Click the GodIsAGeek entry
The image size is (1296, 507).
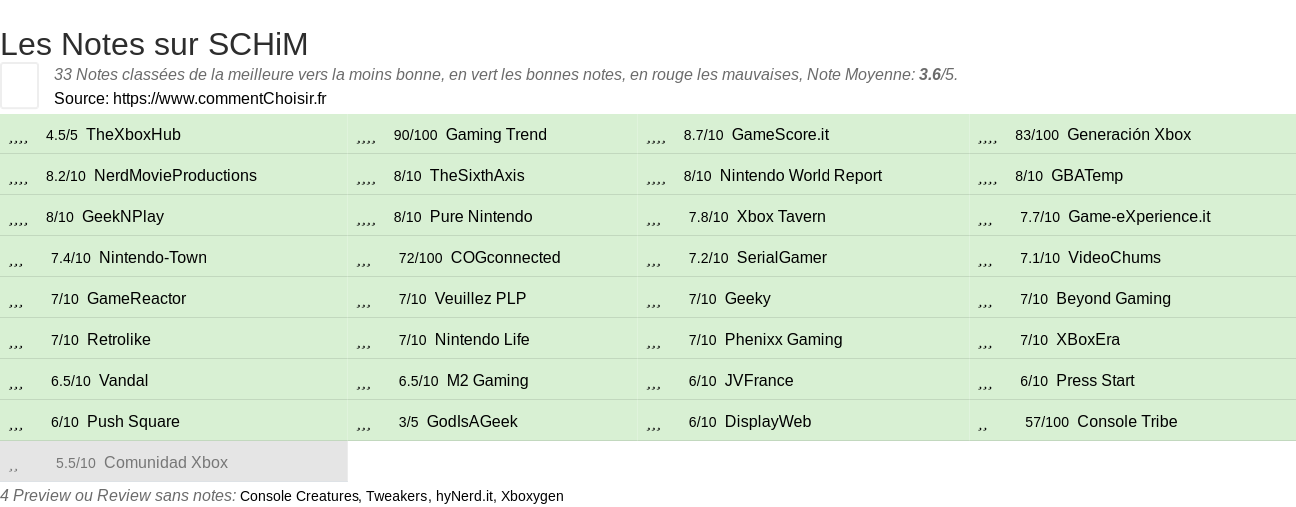[x=472, y=422]
